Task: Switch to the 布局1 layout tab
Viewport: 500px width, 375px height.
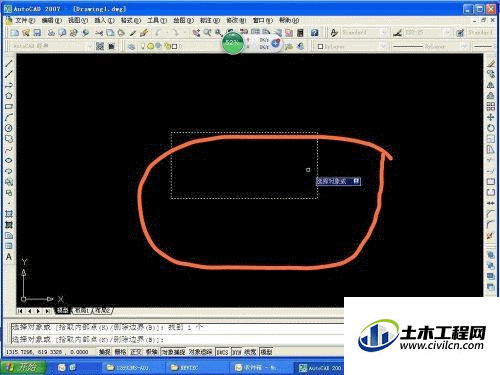Action: coord(82,310)
